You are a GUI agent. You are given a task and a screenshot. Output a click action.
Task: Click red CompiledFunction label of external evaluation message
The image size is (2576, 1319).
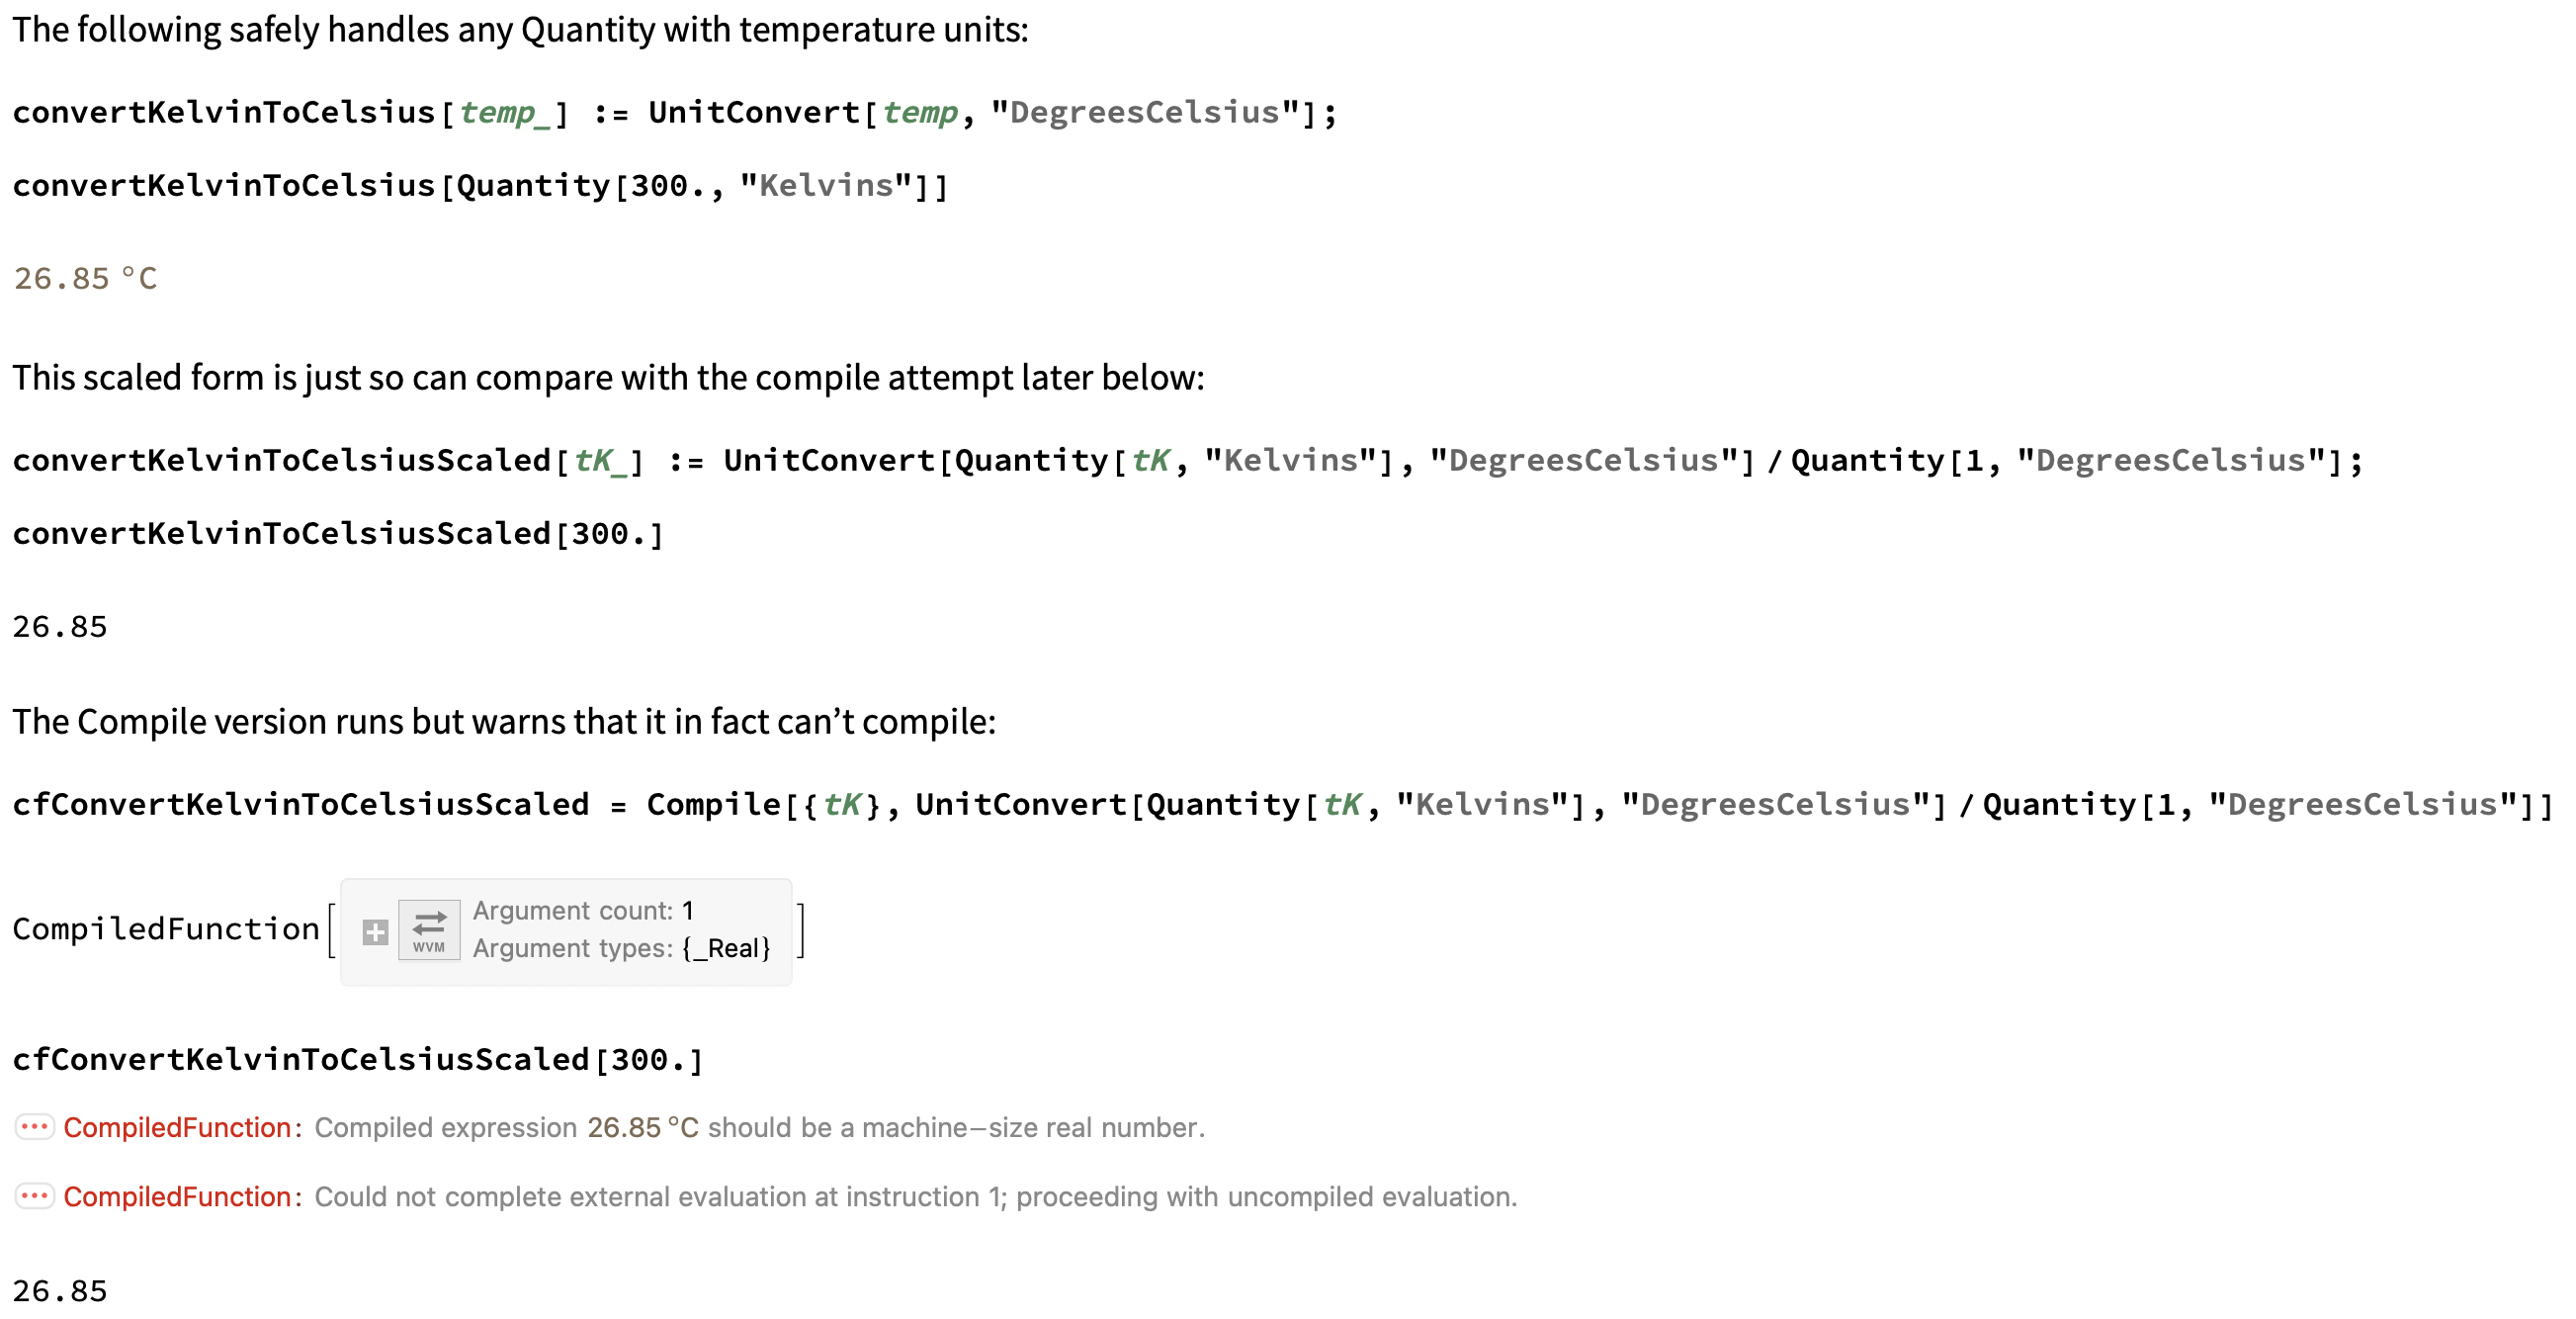[x=178, y=1197]
